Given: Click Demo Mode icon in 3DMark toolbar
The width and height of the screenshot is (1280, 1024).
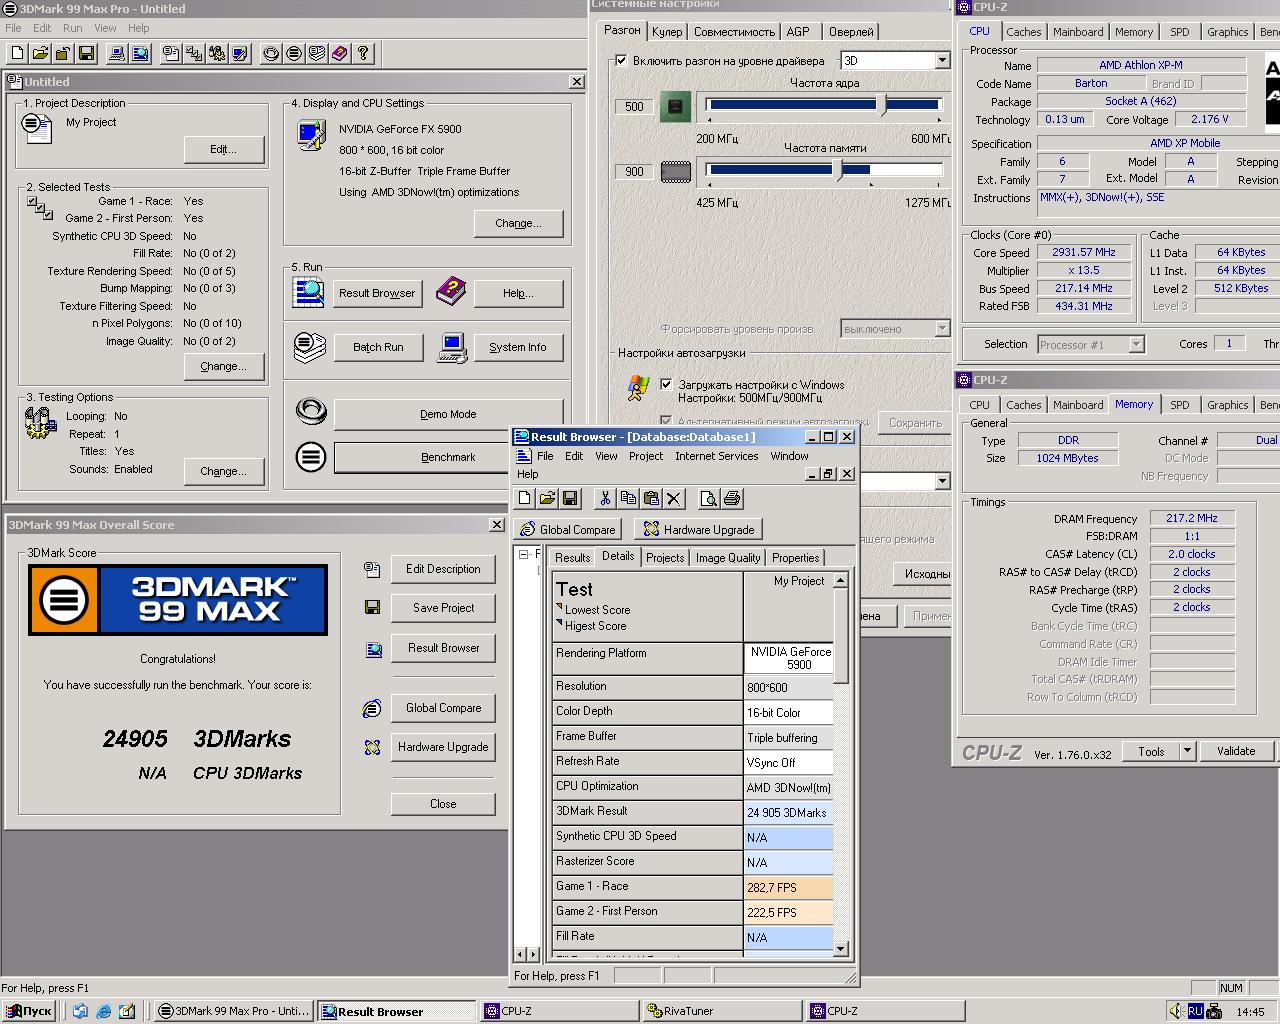Looking at the screenshot, I should tap(271, 53).
